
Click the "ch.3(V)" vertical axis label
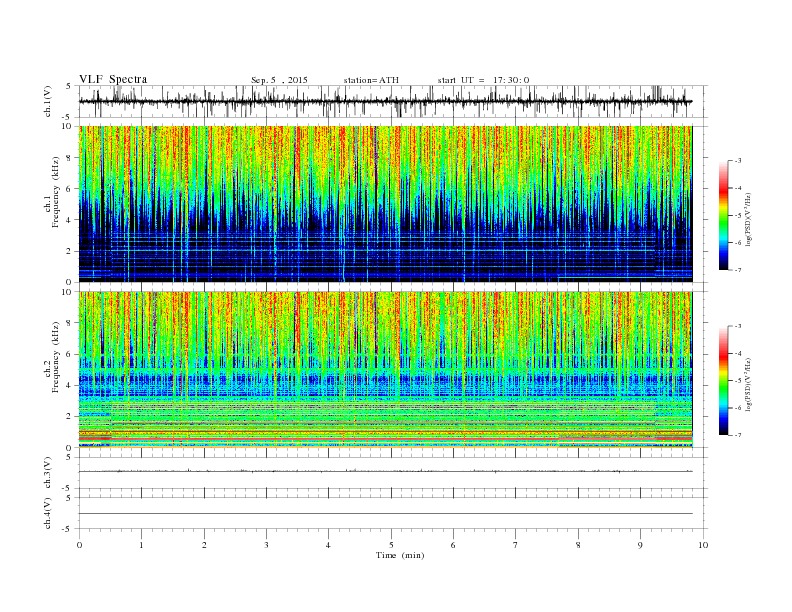click(x=48, y=473)
